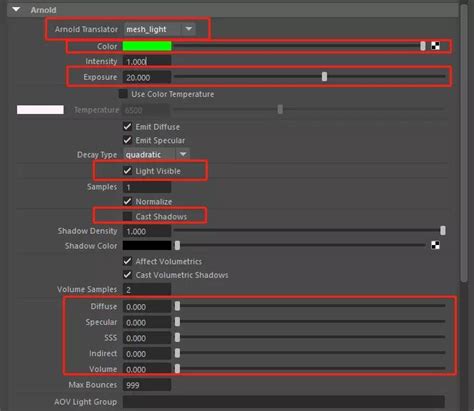Click the black Shadow Color swatch
Viewport: 474px width, 411px height.
click(x=147, y=246)
